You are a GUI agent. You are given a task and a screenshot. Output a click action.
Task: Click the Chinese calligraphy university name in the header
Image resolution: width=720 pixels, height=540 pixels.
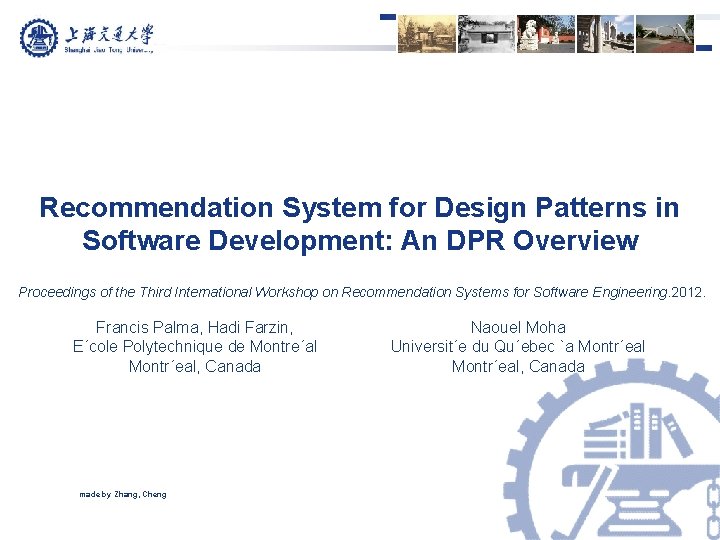[109, 34]
